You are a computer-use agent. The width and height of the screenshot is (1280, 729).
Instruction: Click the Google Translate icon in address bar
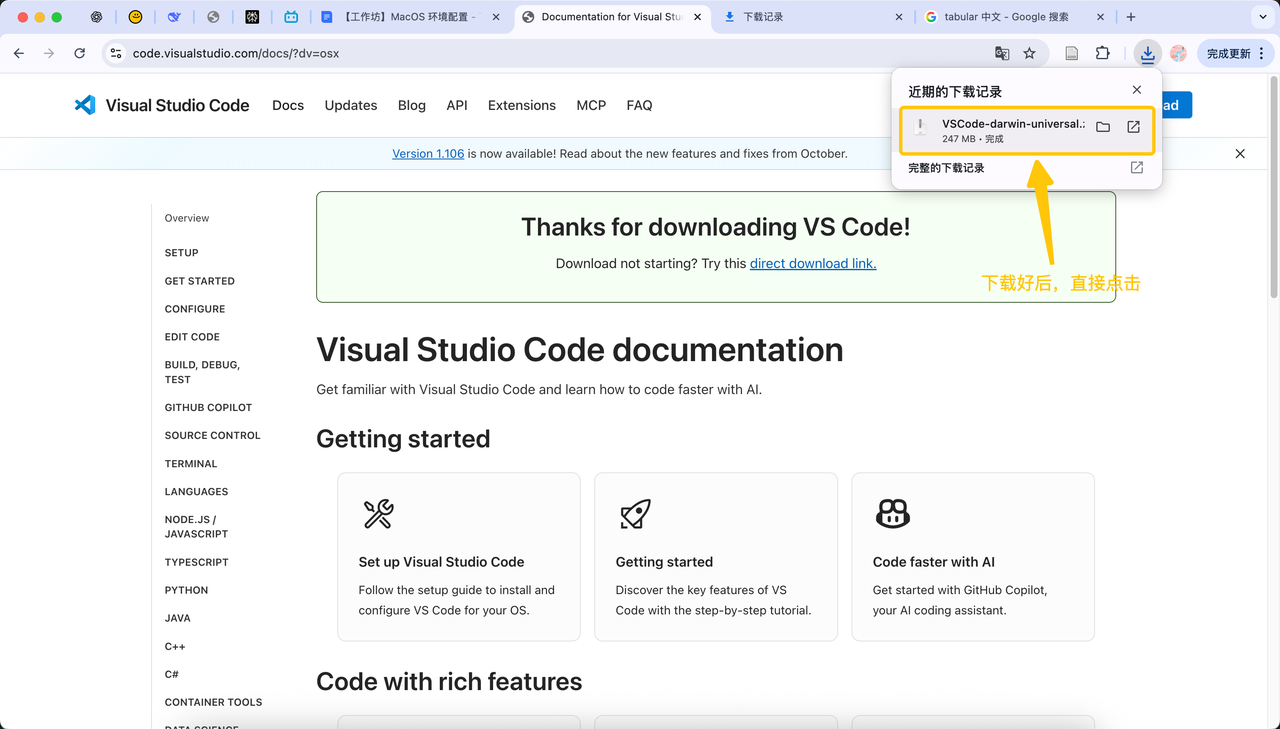1001,53
